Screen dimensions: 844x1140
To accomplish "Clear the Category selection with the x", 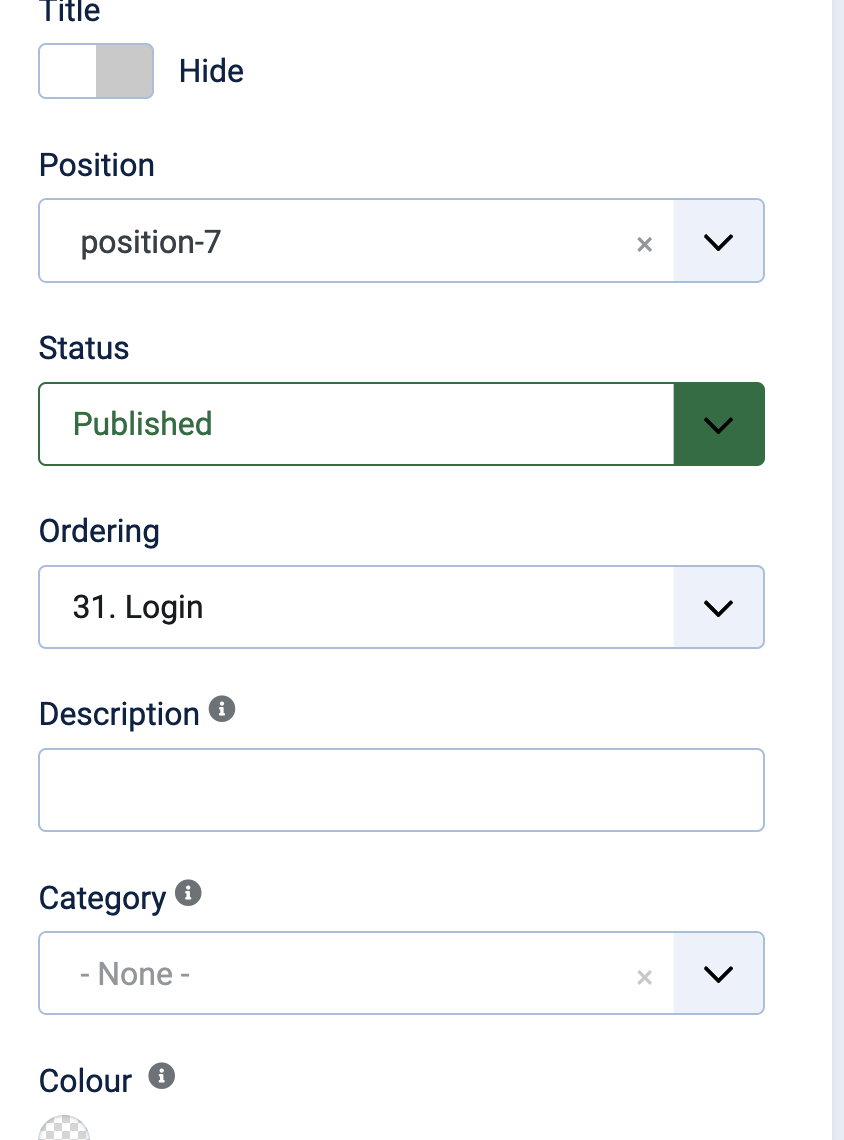I will pyautogui.click(x=645, y=977).
